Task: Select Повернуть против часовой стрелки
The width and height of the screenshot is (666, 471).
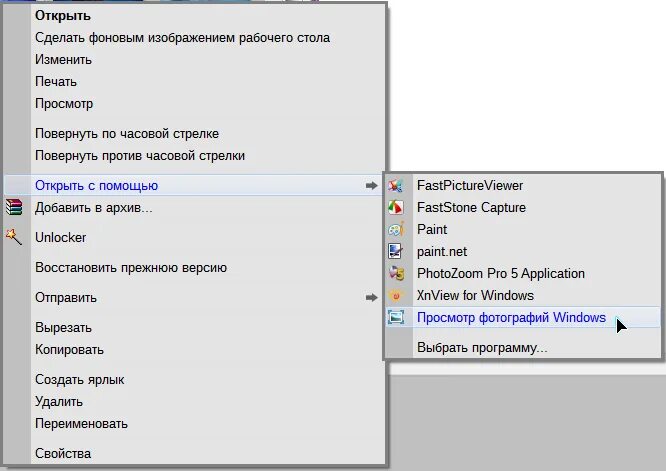Action: point(195,156)
